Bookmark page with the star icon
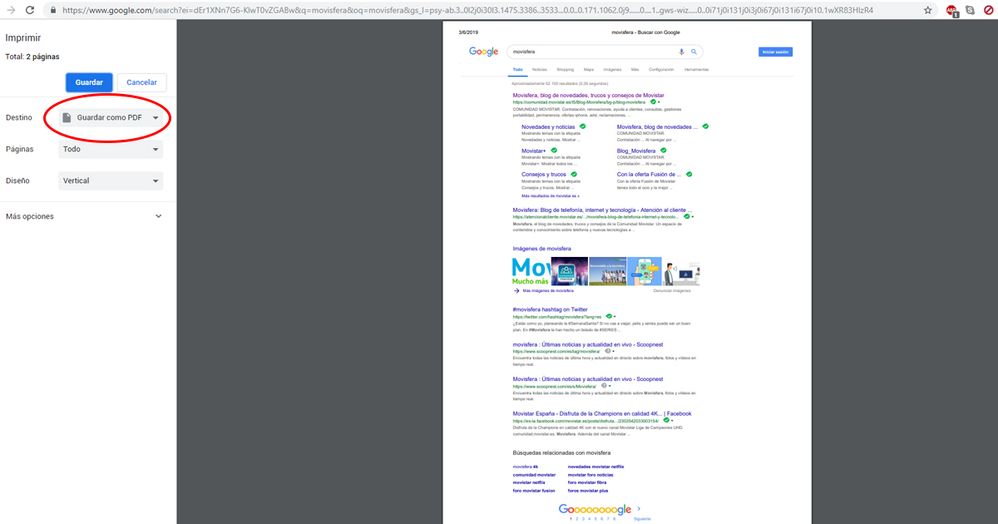This screenshot has width=998, height=524. tap(928, 10)
